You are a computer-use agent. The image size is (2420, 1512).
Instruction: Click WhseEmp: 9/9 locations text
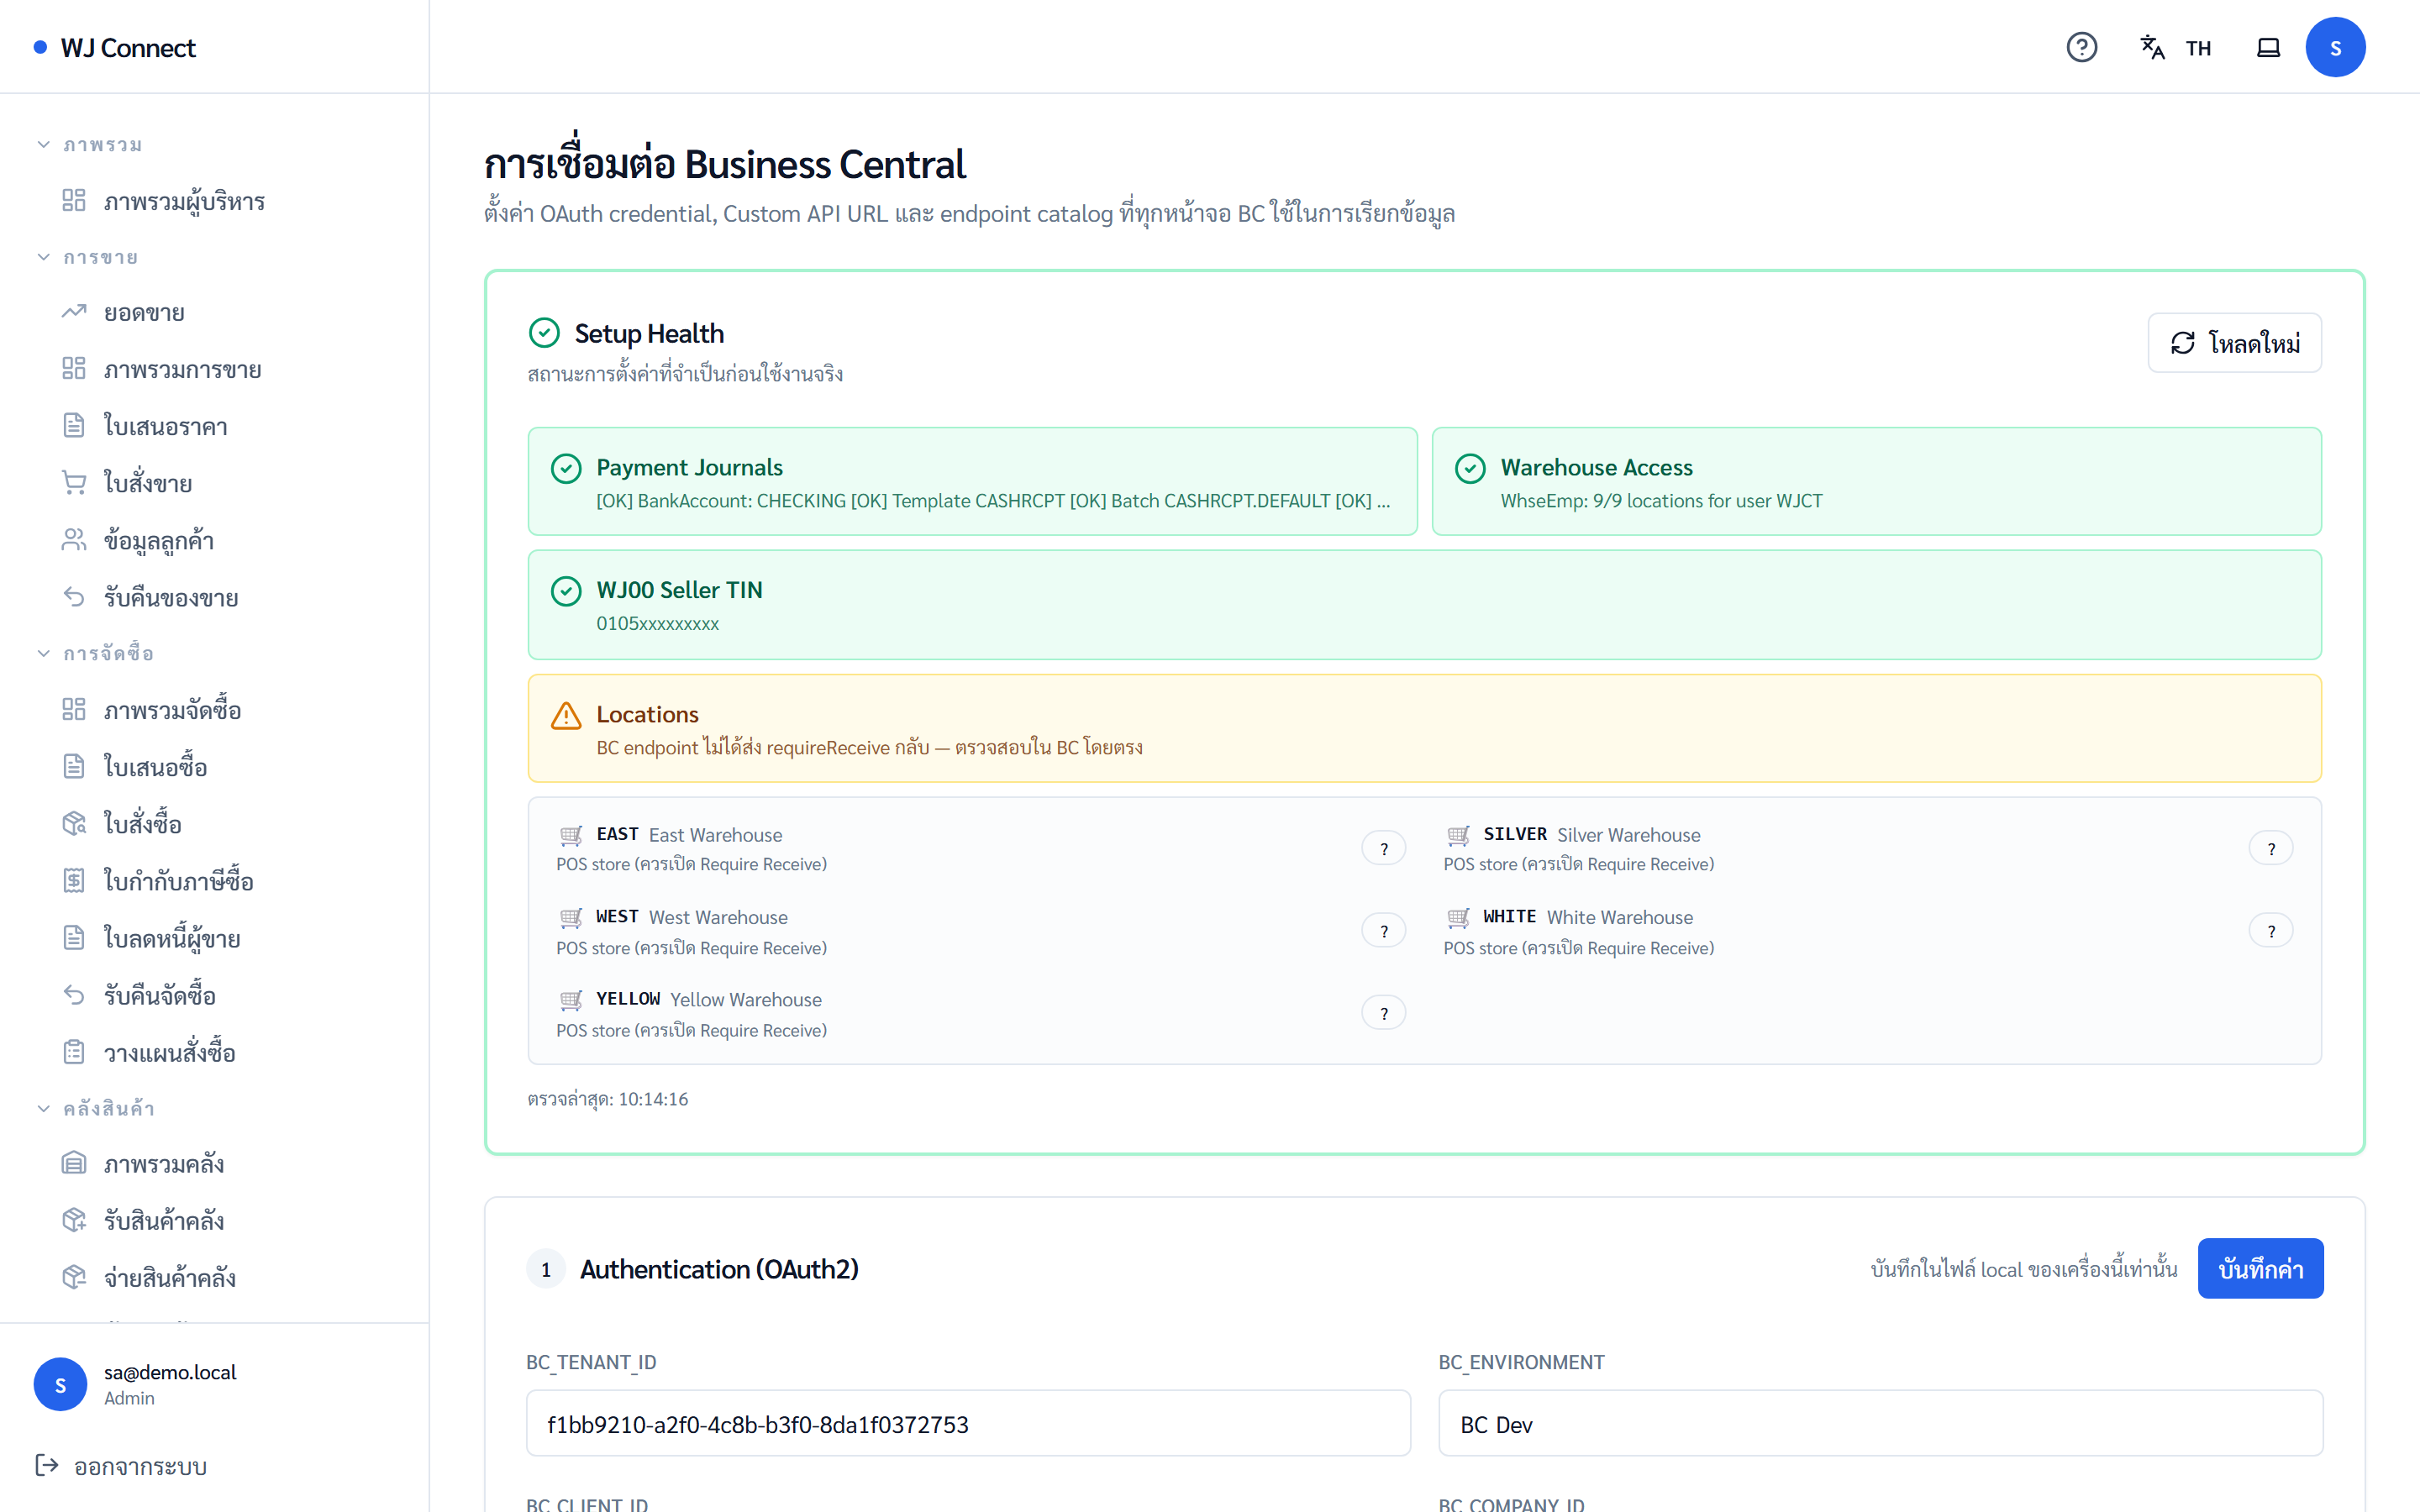[1661, 500]
